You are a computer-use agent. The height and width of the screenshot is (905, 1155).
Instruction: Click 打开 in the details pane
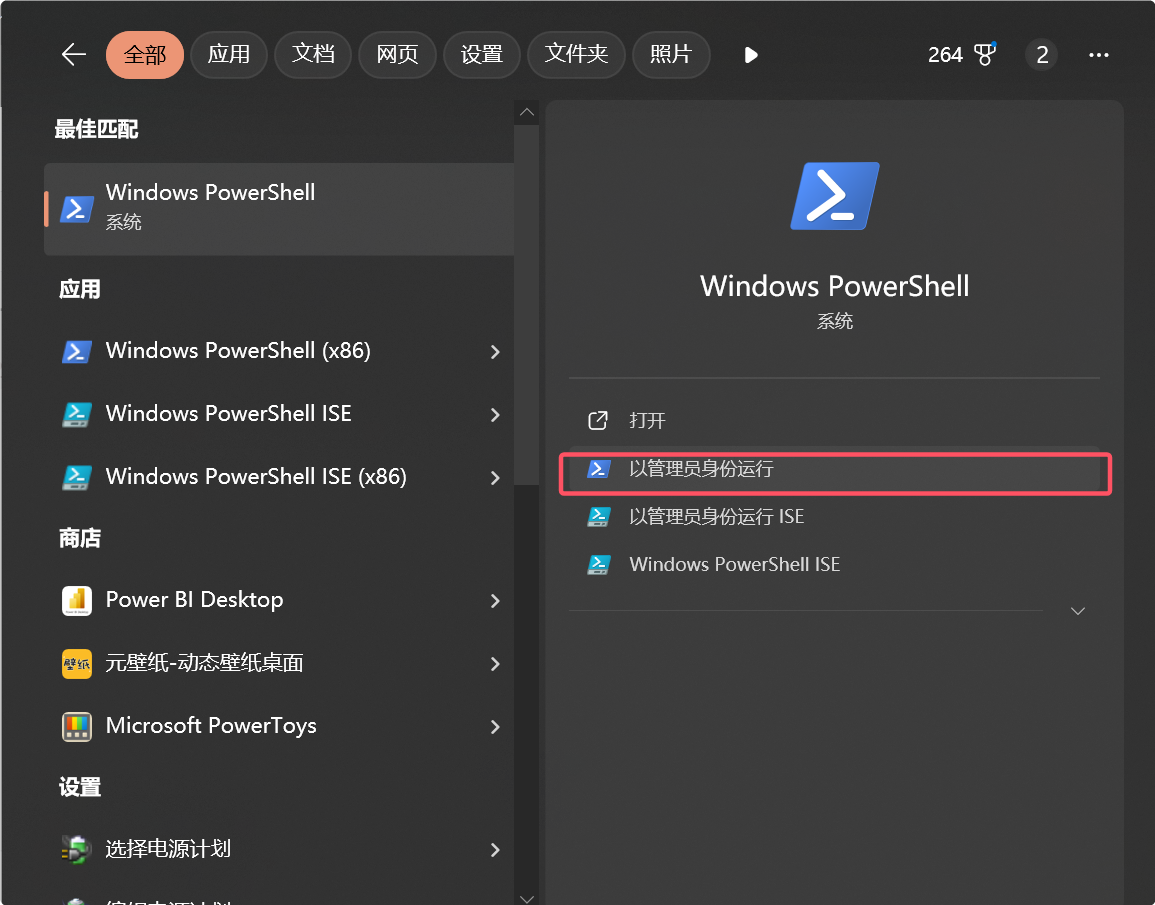coord(835,420)
